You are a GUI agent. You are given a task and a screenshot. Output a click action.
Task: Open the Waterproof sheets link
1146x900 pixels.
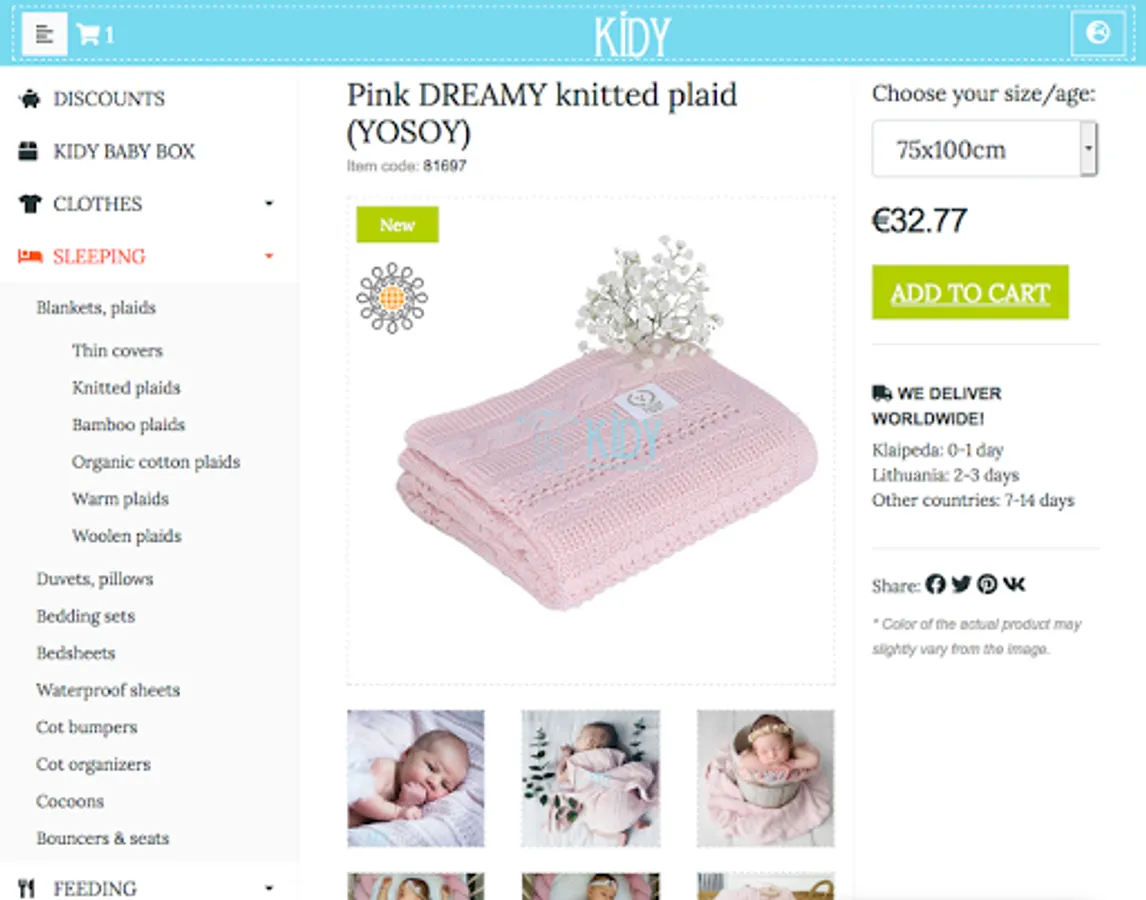point(108,690)
